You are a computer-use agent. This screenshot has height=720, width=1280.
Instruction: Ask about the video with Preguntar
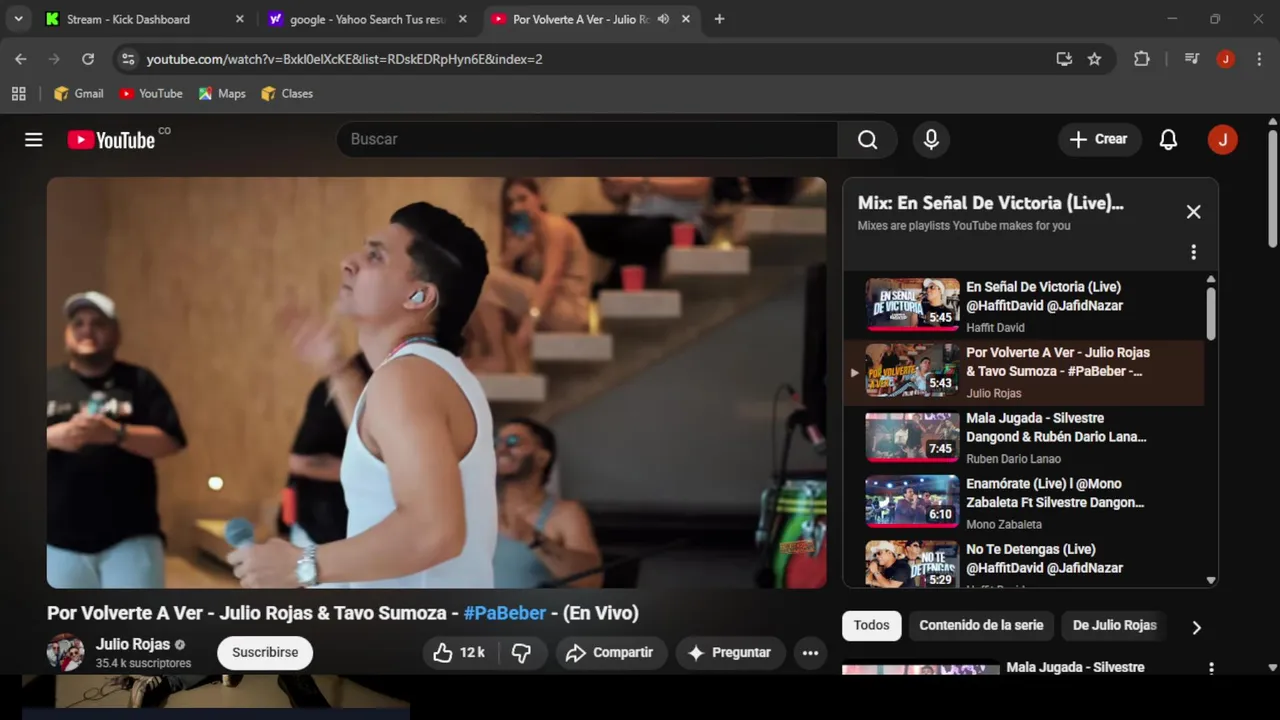[x=730, y=653]
